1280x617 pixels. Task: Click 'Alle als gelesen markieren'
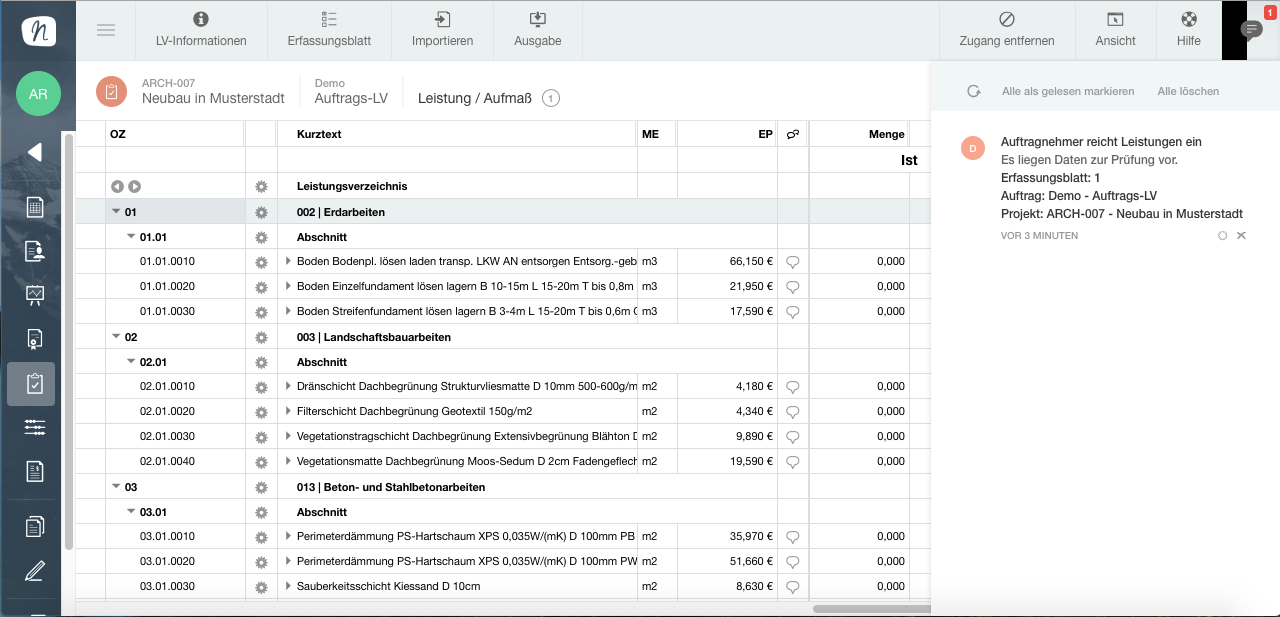point(1067,91)
